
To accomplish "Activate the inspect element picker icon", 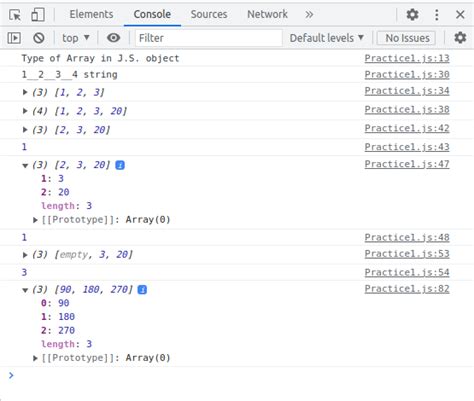I will pyautogui.click(x=15, y=15).
